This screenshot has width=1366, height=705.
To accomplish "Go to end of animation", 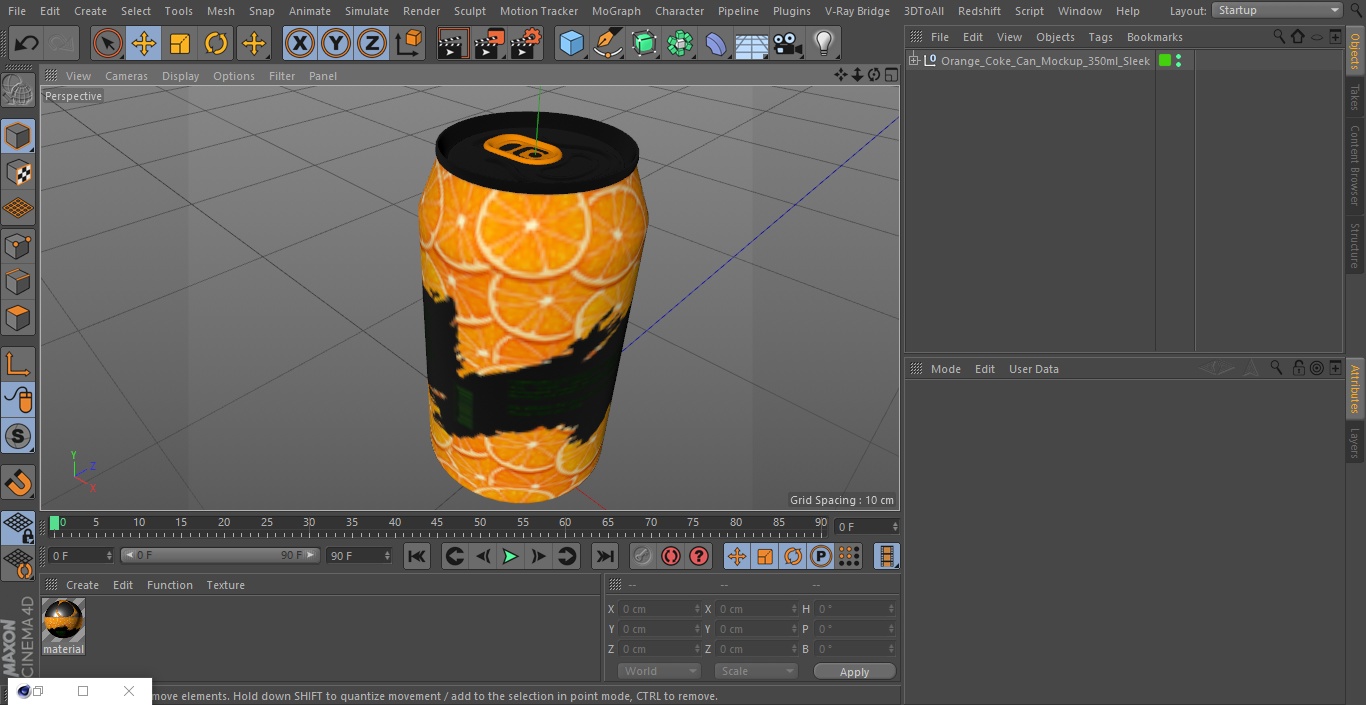I will (605, 556).
